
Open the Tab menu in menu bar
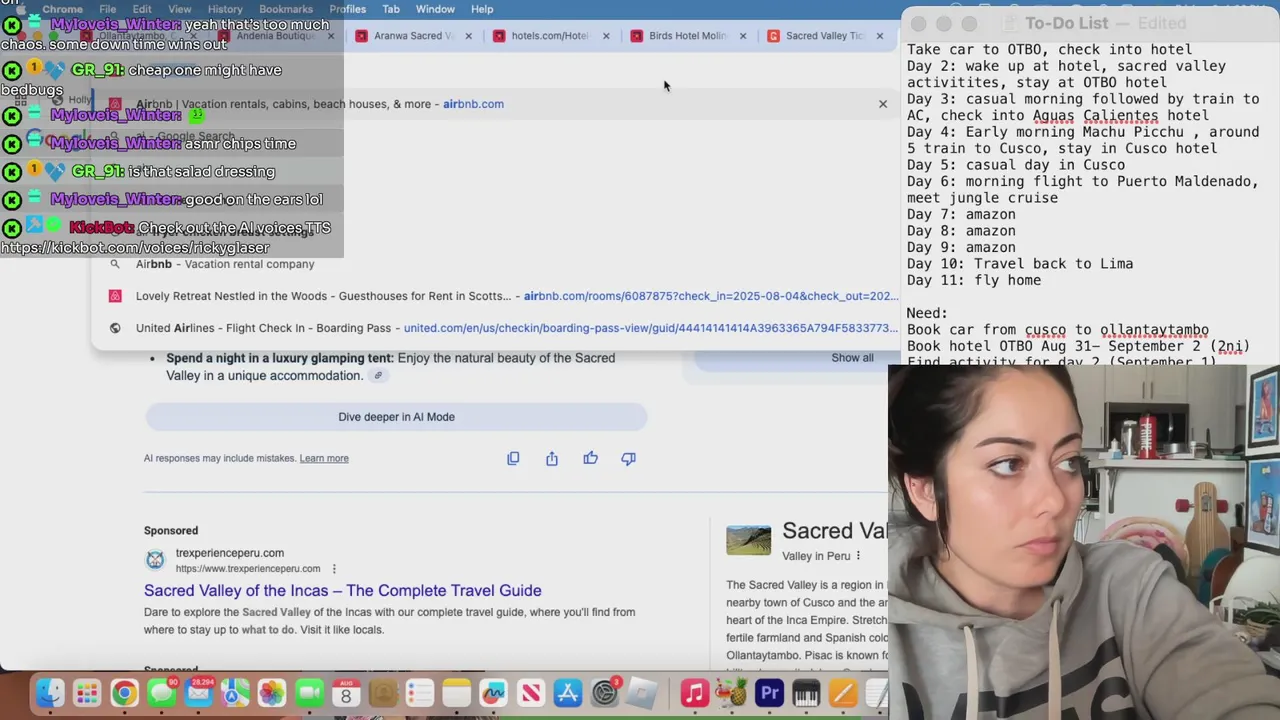click(391, 9)
